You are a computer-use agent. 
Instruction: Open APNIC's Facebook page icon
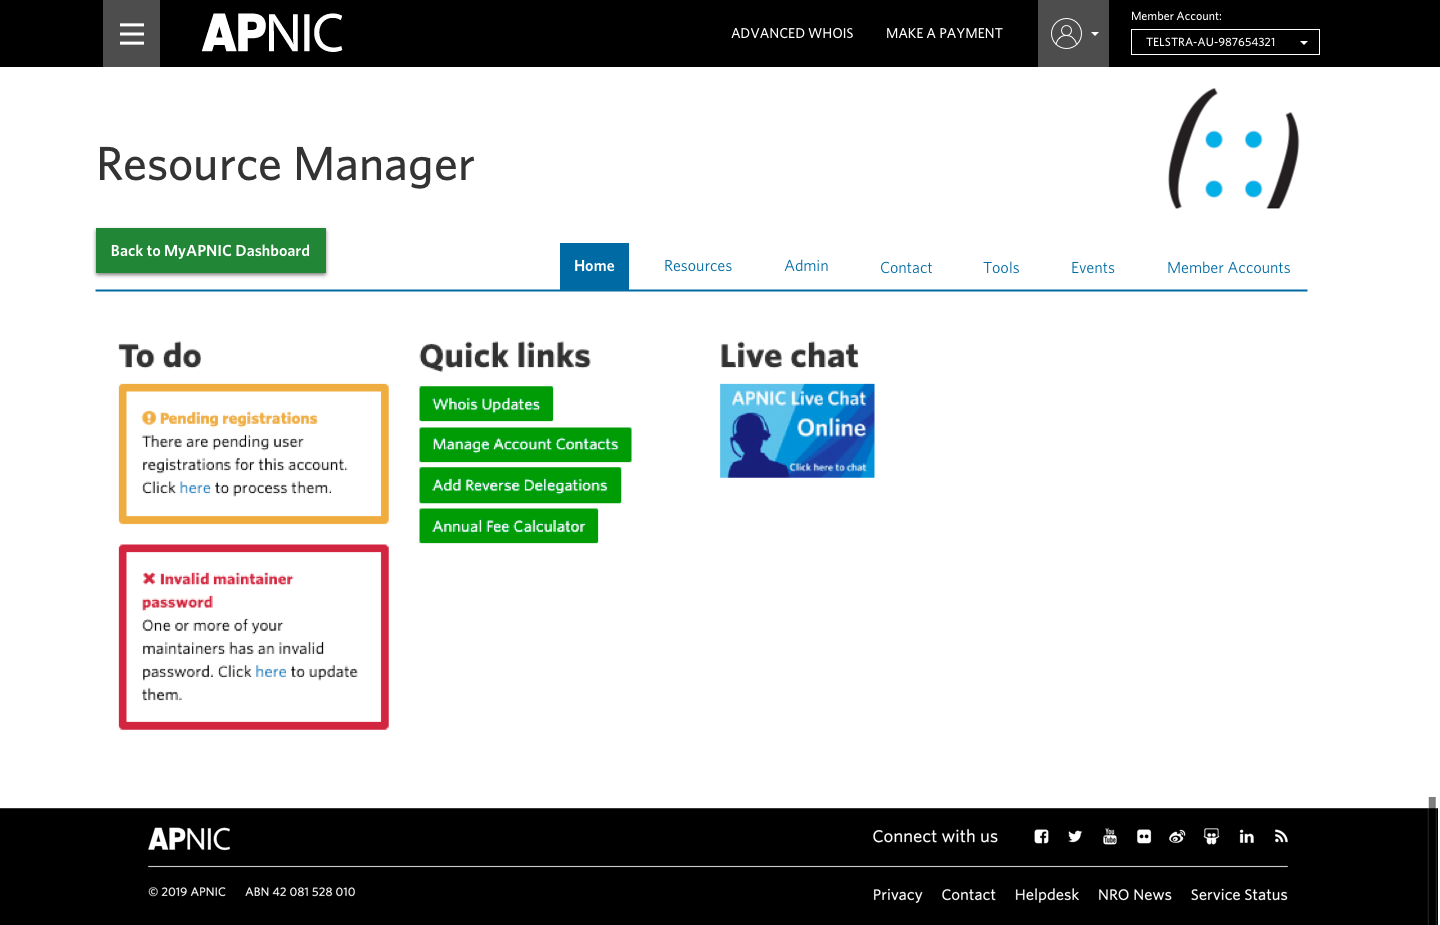(1041, 836)
